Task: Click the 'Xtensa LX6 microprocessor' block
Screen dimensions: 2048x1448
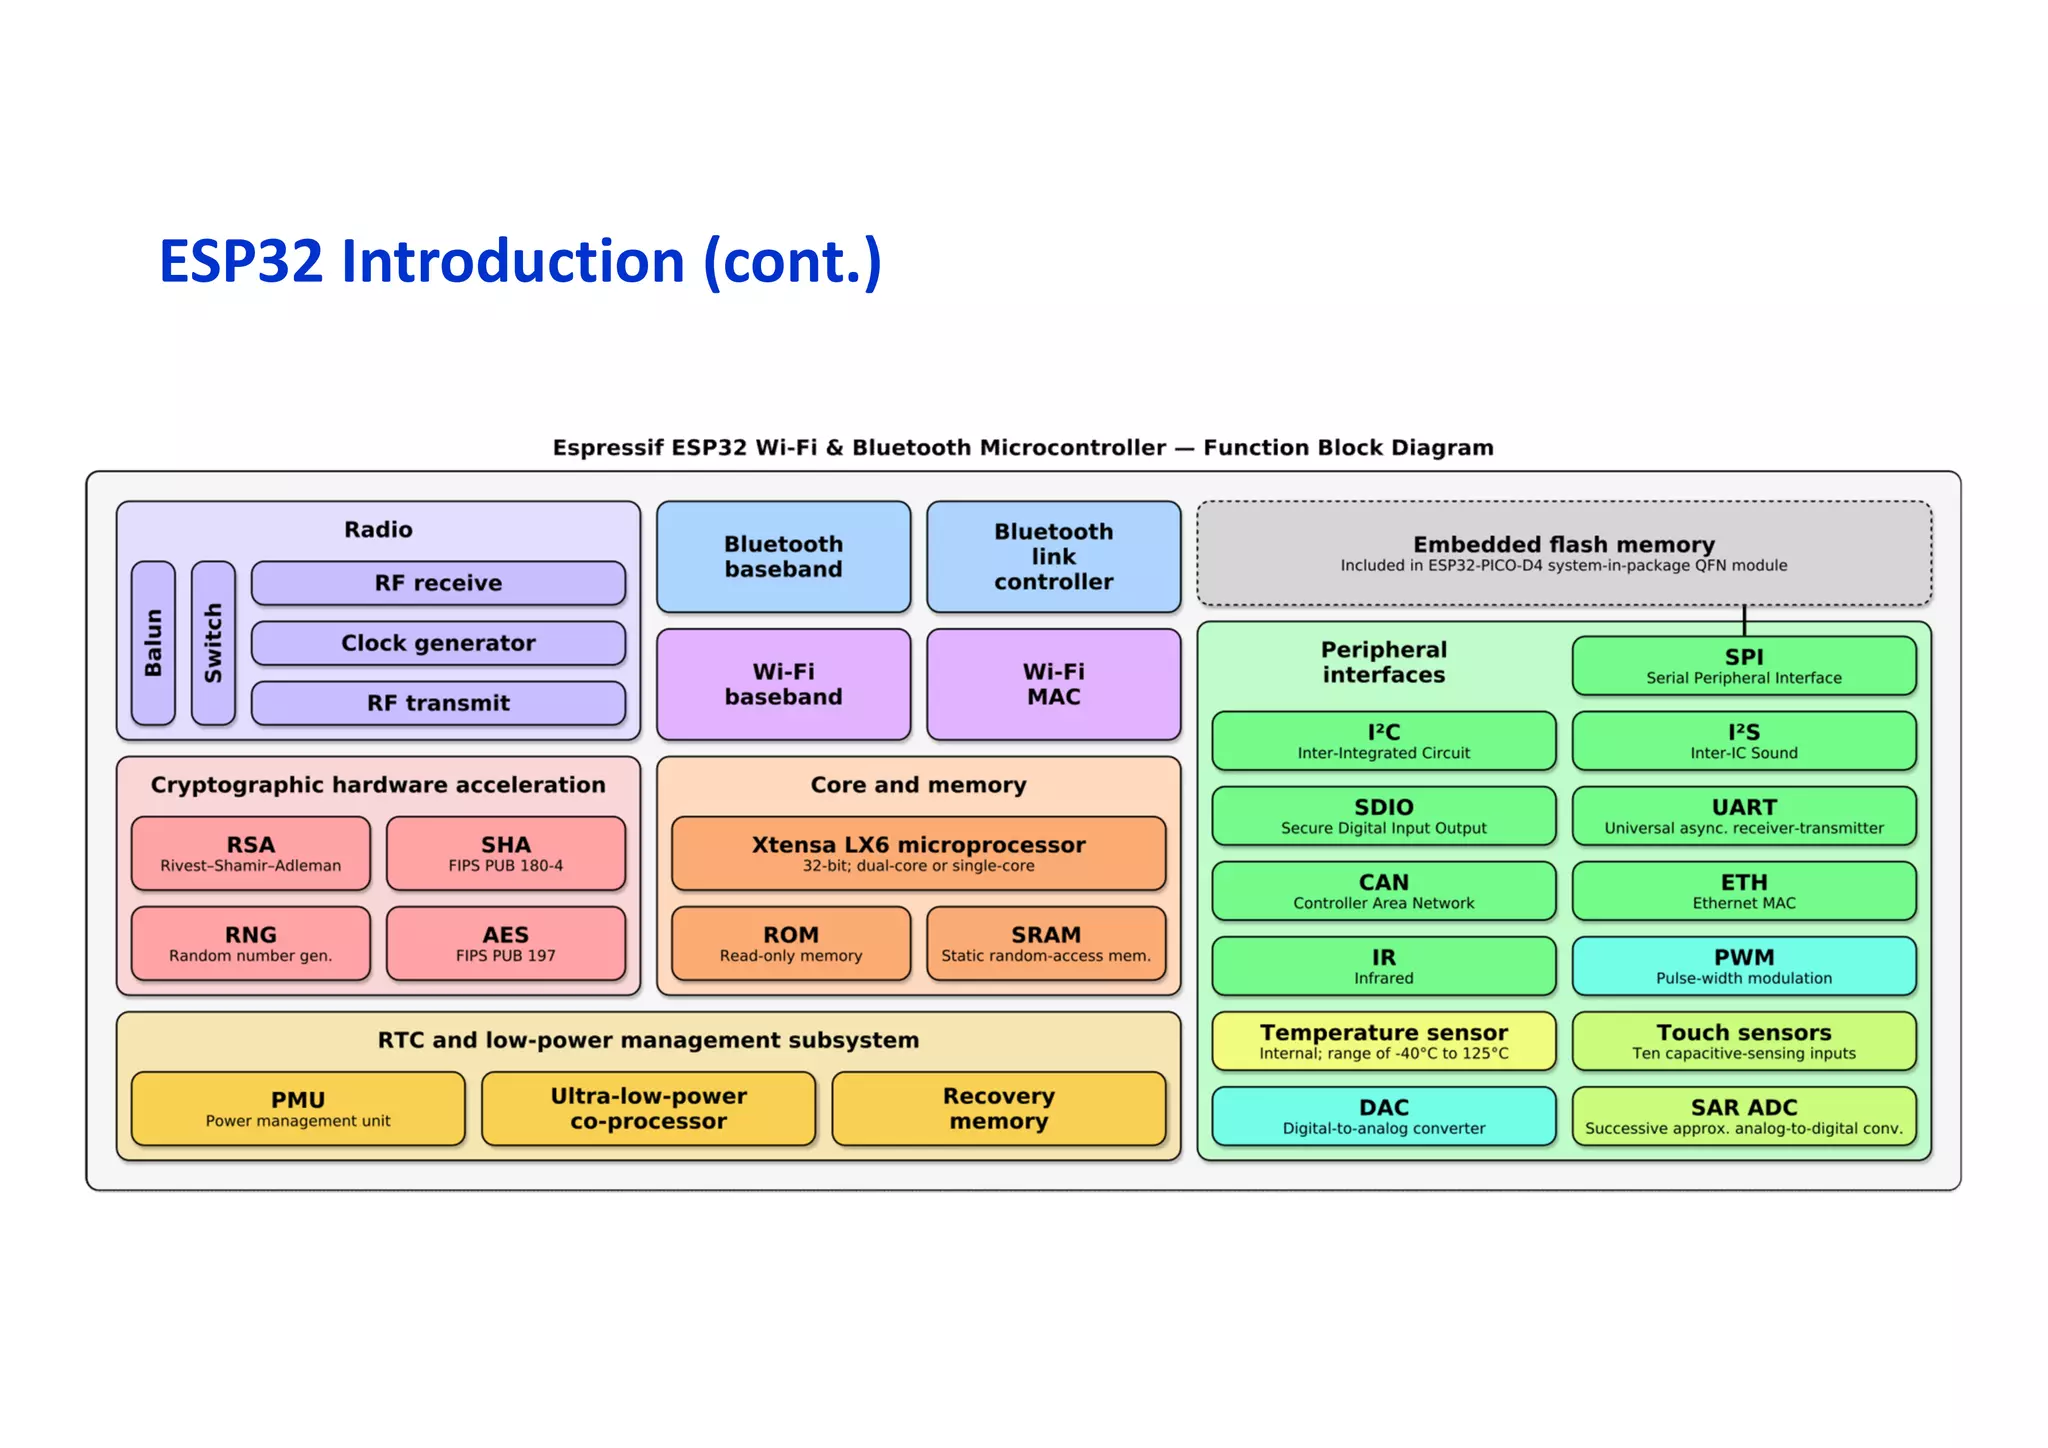Action: tap(919, 853)
